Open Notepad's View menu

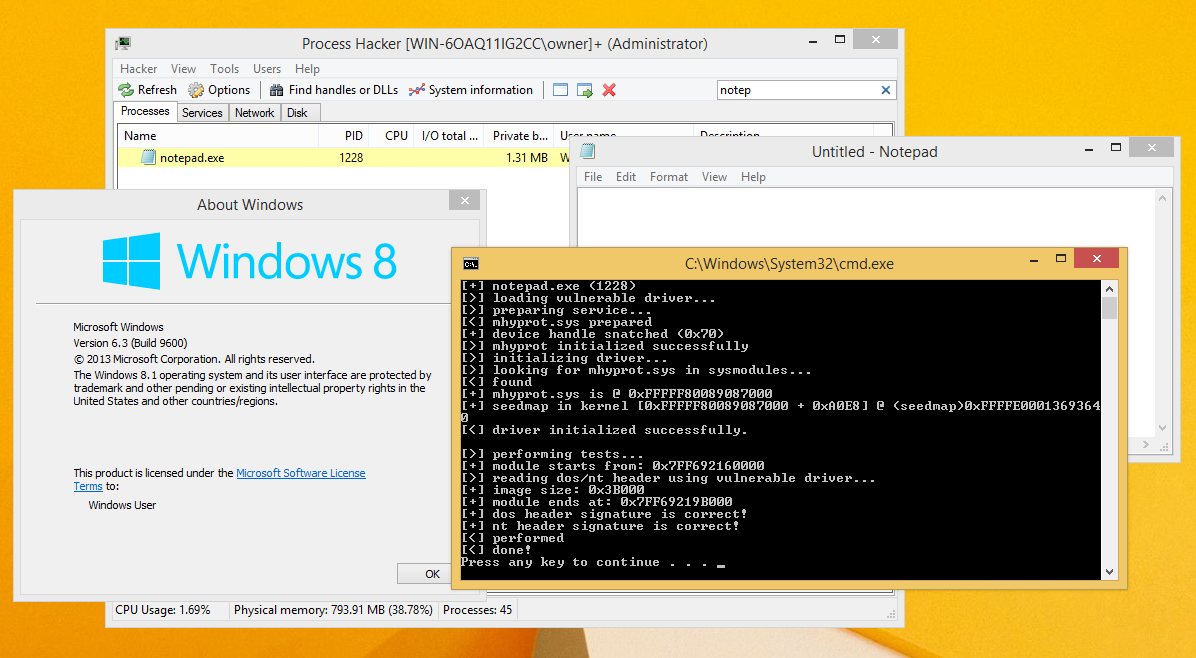714,177
